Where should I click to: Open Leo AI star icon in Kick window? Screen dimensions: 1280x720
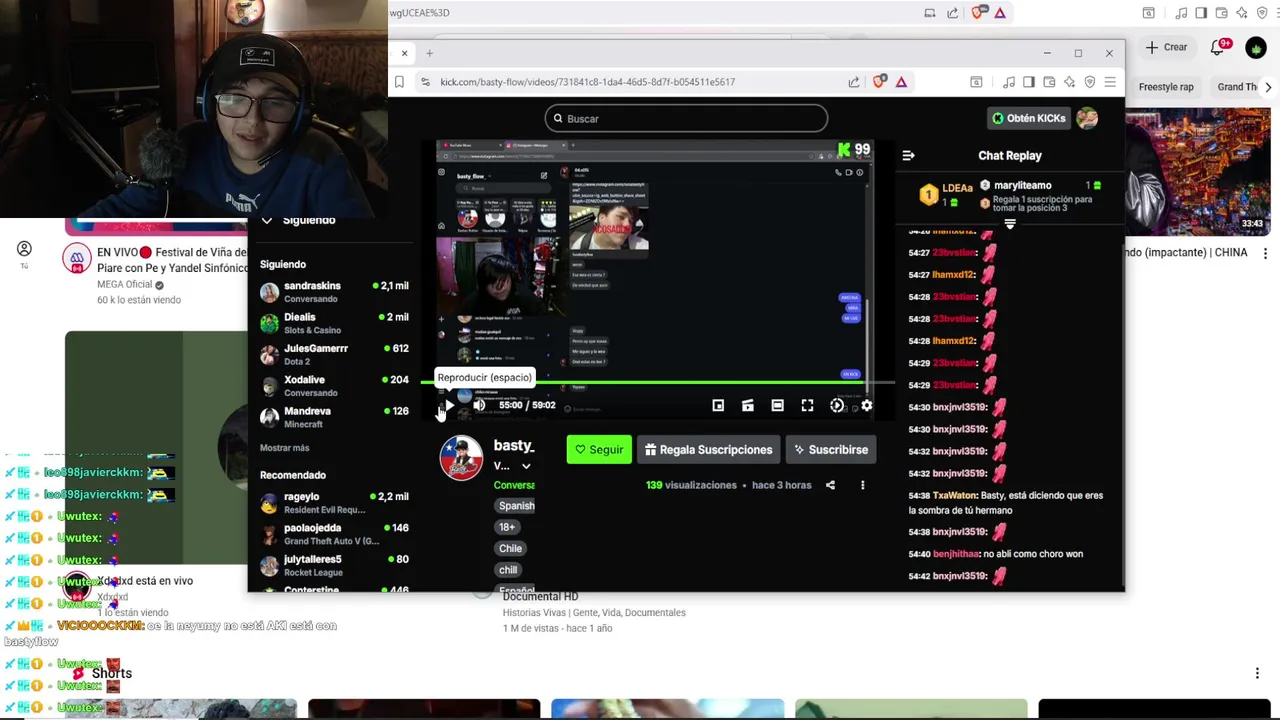1069,82
